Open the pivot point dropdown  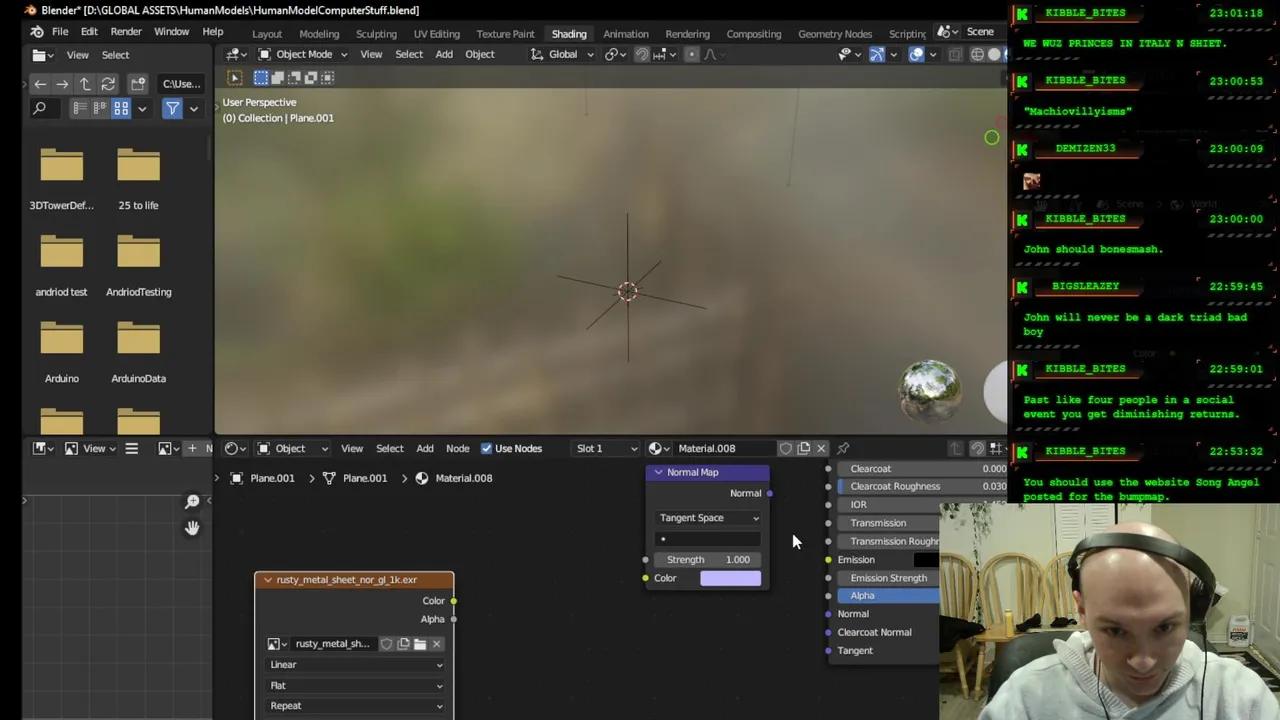click(x=614, y=54)
